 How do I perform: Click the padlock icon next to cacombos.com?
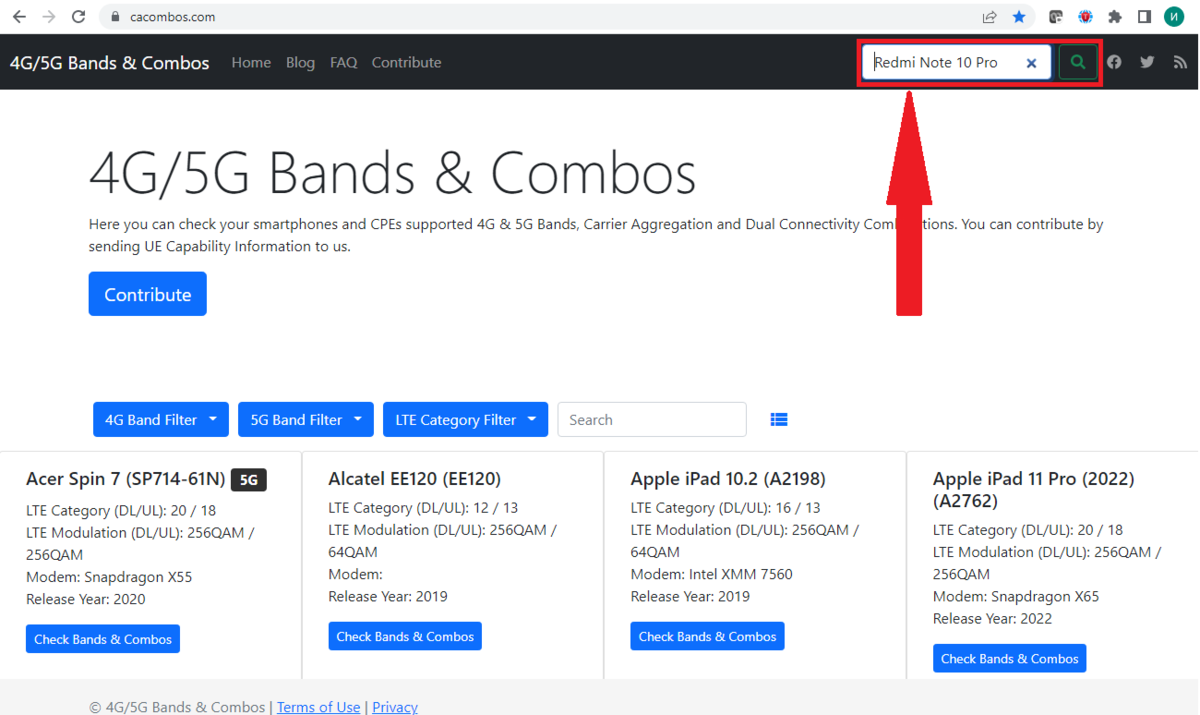click(115, 17)
